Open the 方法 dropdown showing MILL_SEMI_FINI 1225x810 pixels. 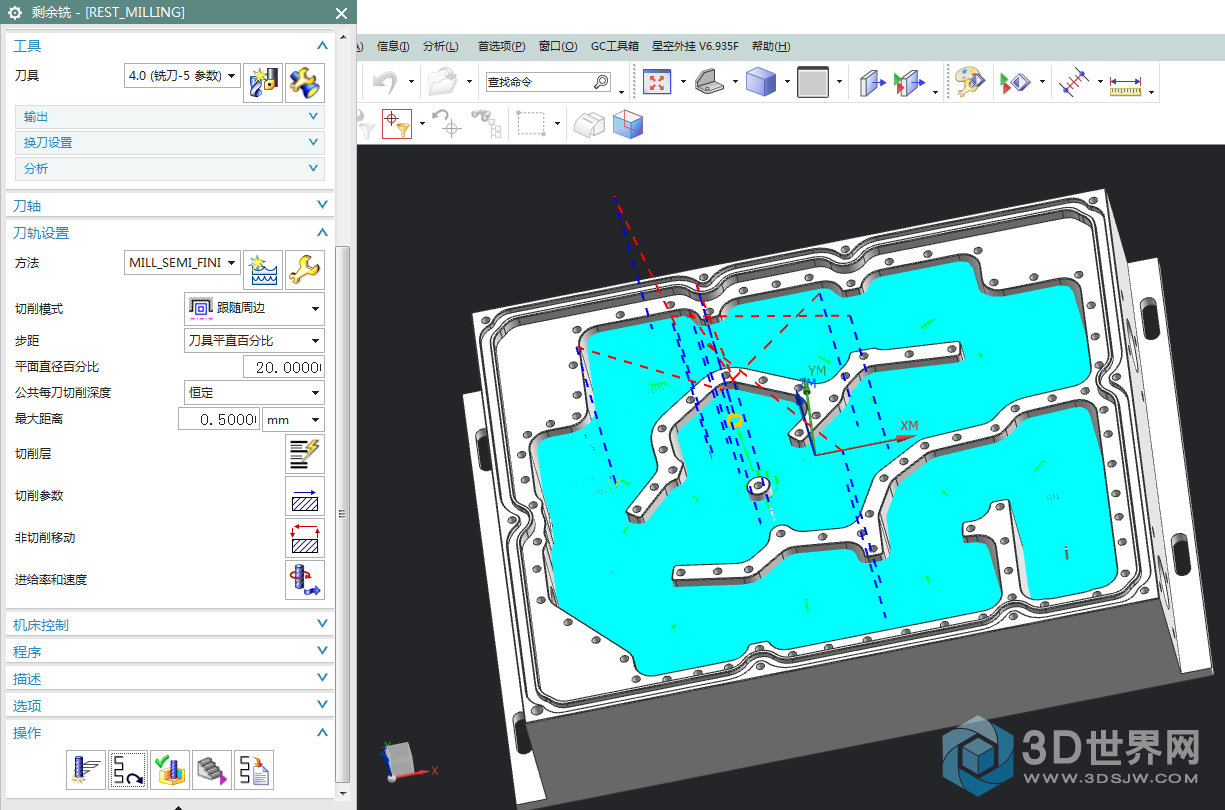182,263
